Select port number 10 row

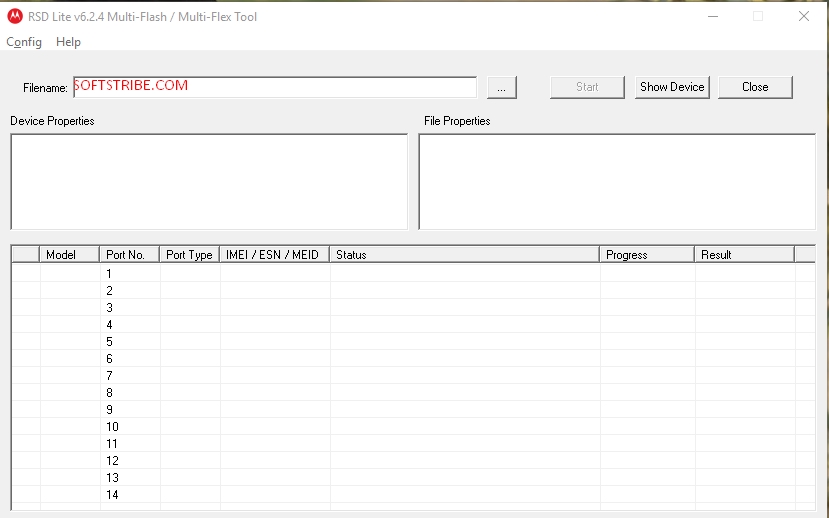point(413,426)
